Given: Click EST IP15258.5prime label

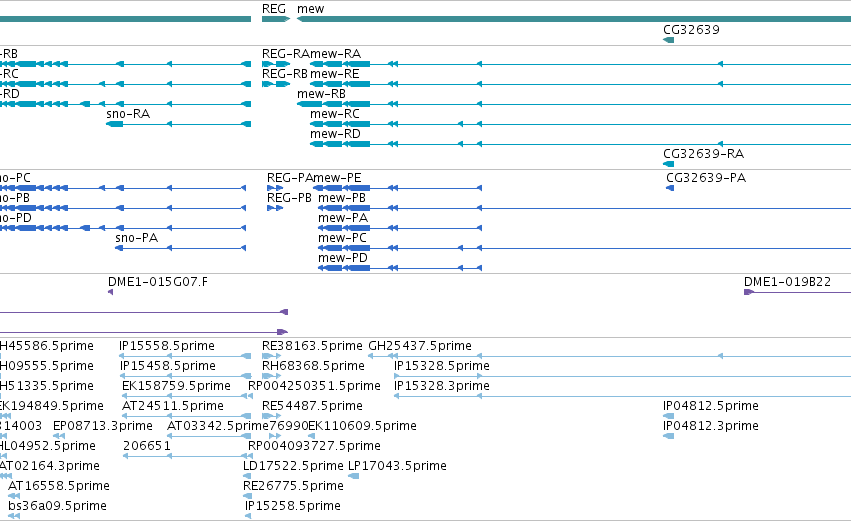Looking at the screenshot, I should click(293, 507).
